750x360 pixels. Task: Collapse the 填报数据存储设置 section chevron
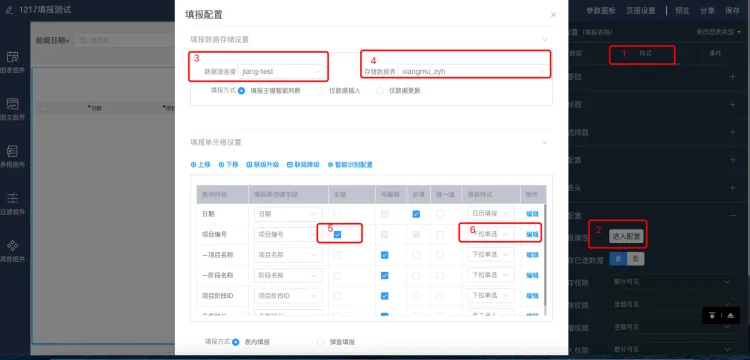pyautogui.click(x=544, y=39)
